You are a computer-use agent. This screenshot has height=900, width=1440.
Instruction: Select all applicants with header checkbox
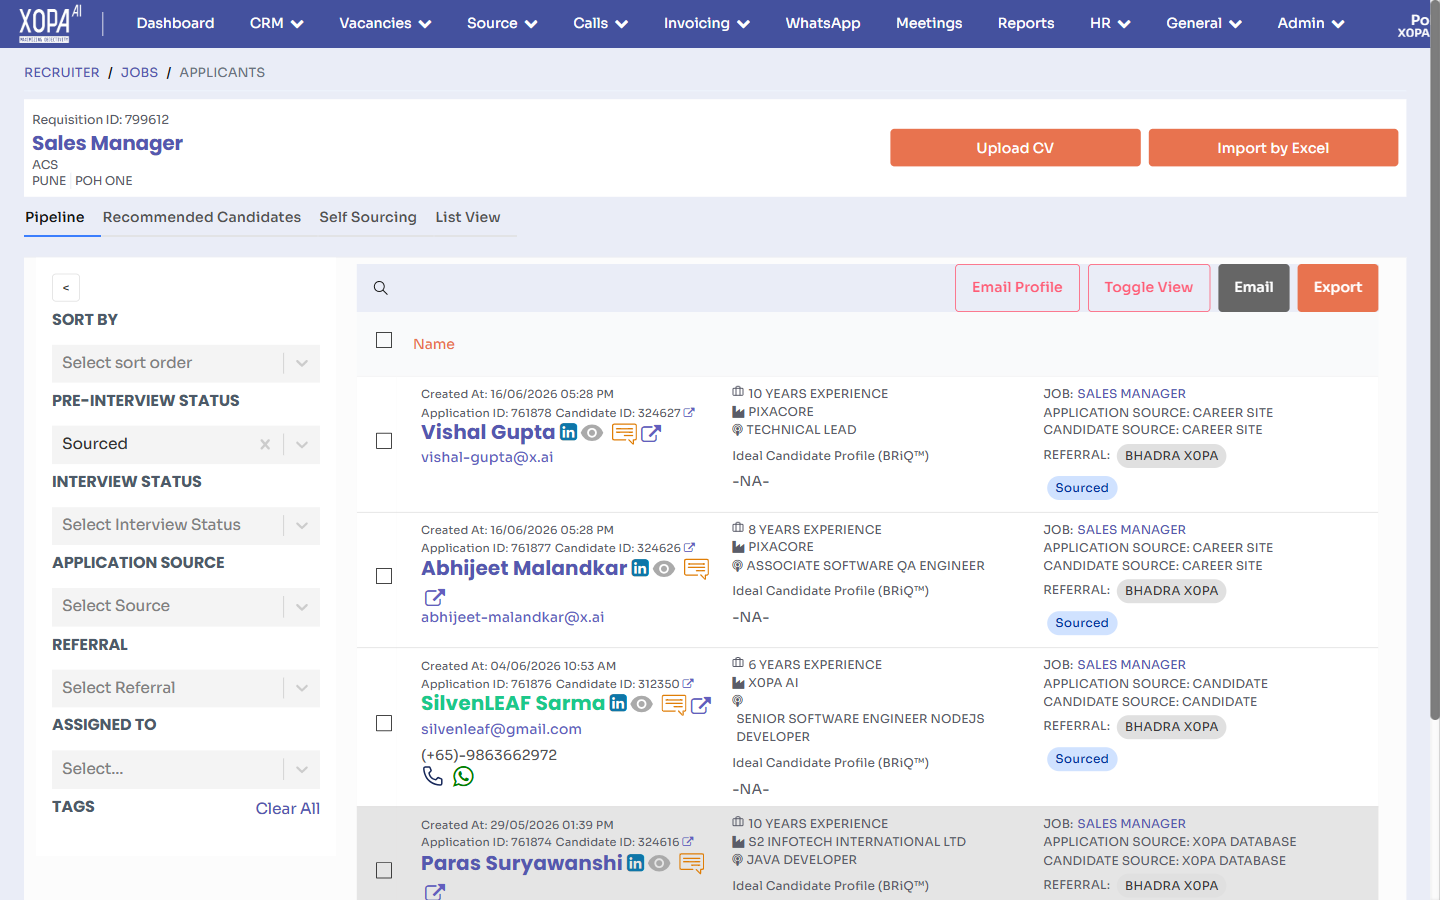click(x=384, y=340)
